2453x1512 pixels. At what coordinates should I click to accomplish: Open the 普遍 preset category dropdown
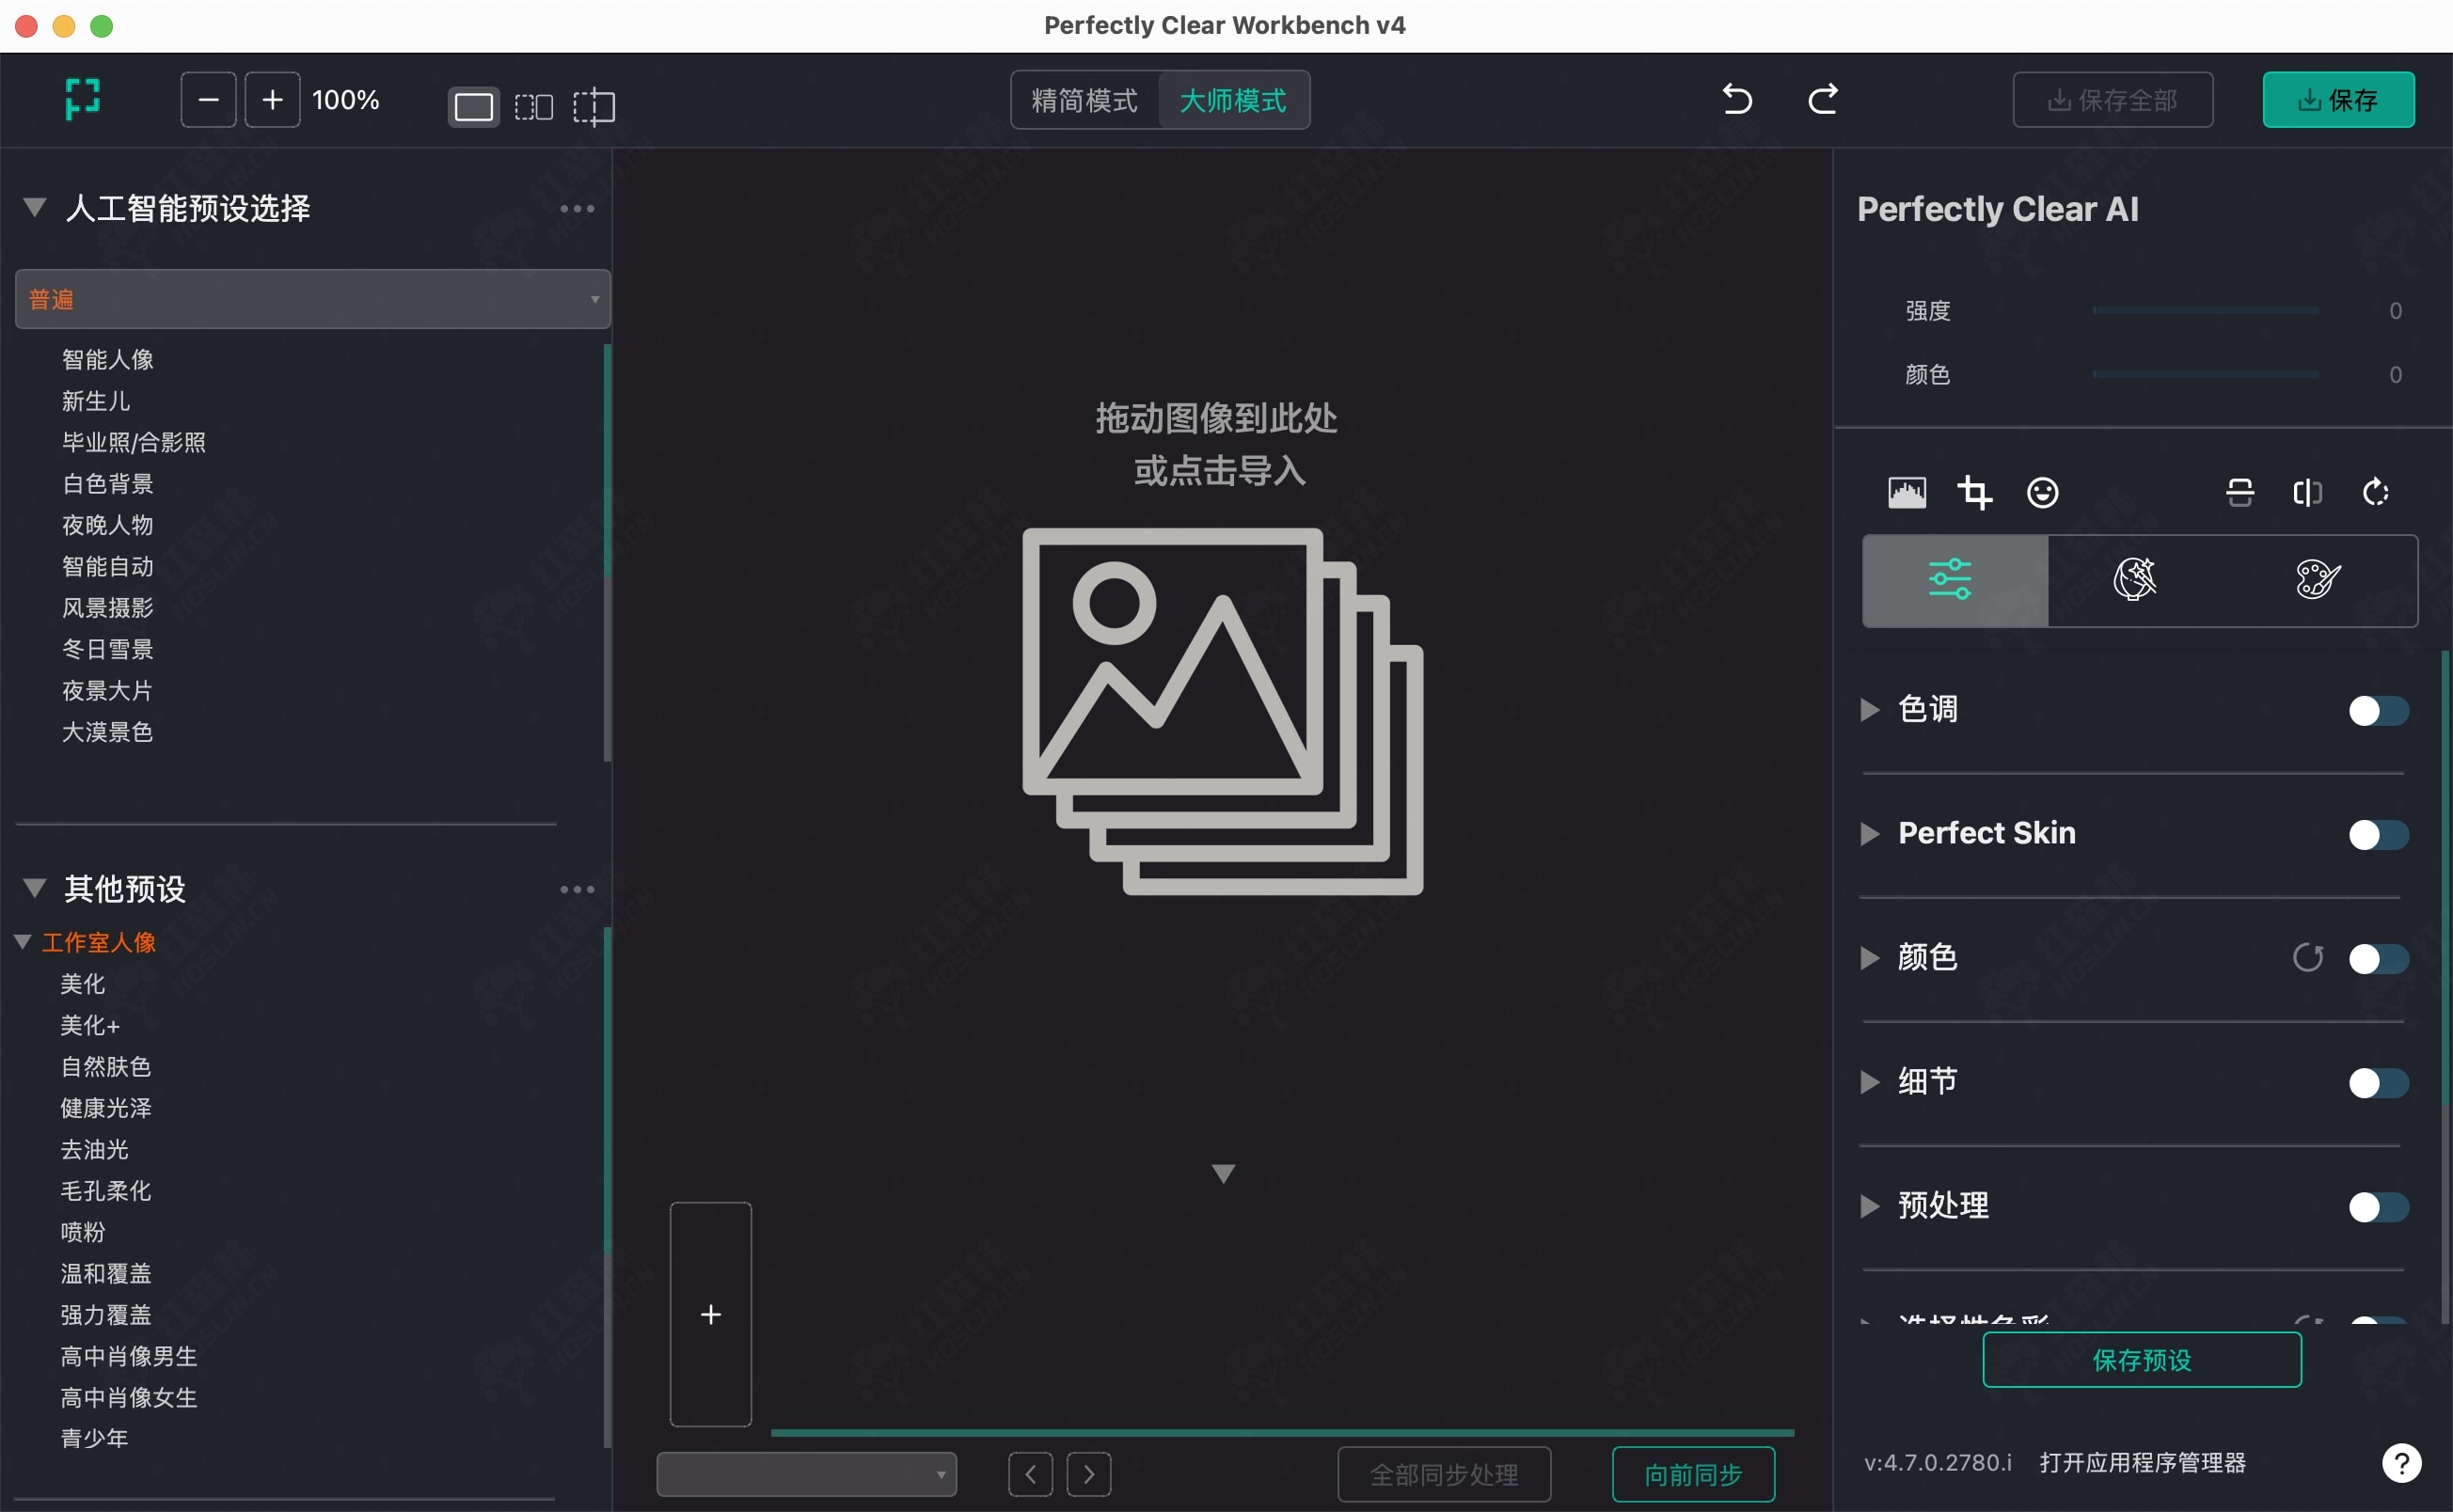point(312,299)
